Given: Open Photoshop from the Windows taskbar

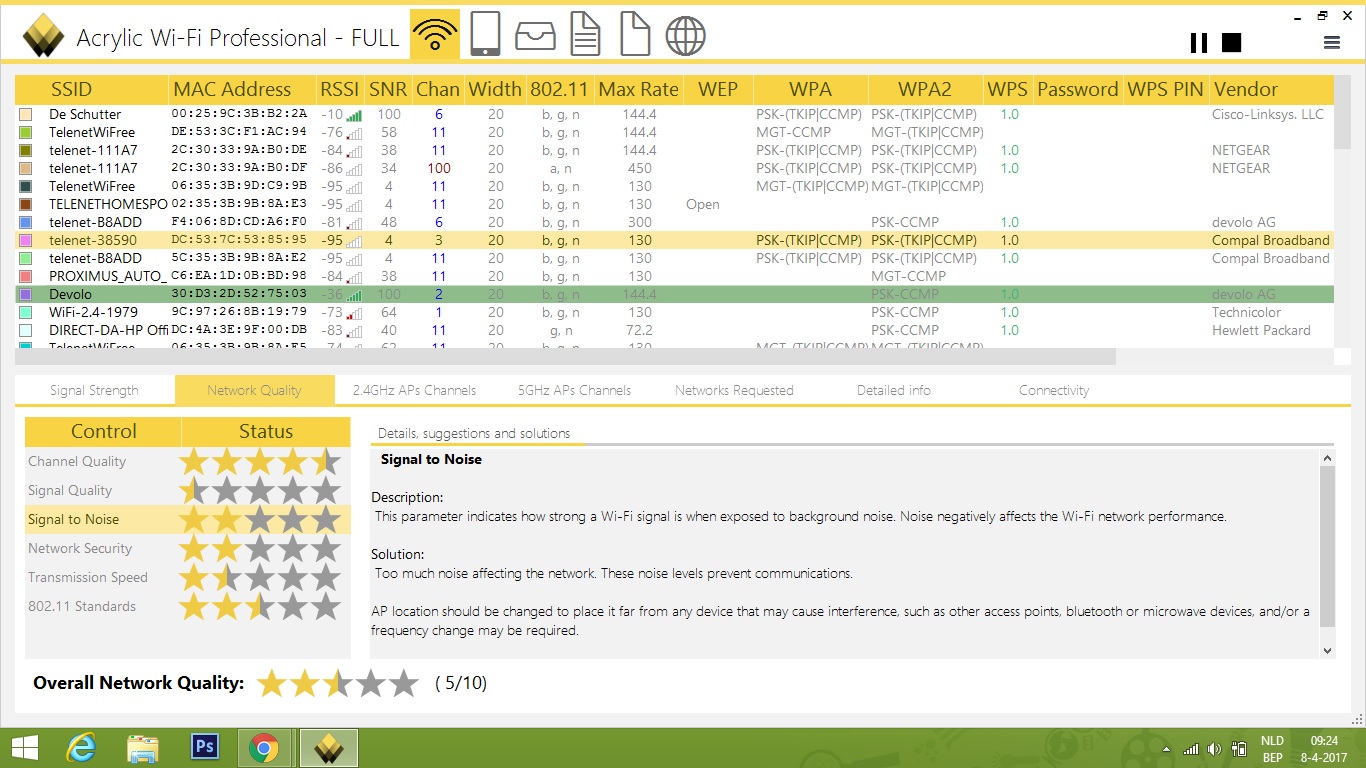Looking at the screenshot, I should 205,747.
